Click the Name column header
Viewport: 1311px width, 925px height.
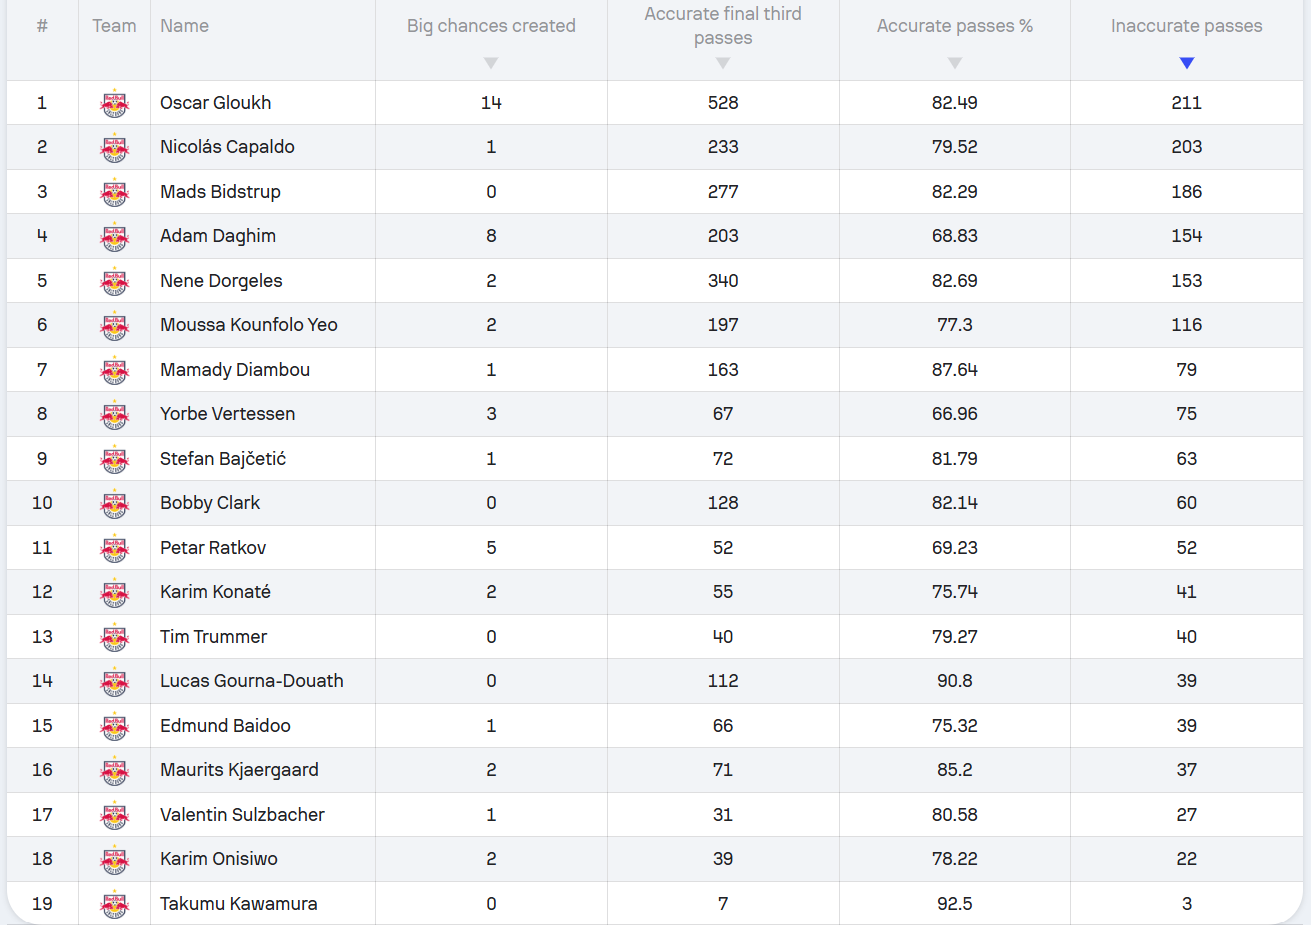tap(185, 26)
